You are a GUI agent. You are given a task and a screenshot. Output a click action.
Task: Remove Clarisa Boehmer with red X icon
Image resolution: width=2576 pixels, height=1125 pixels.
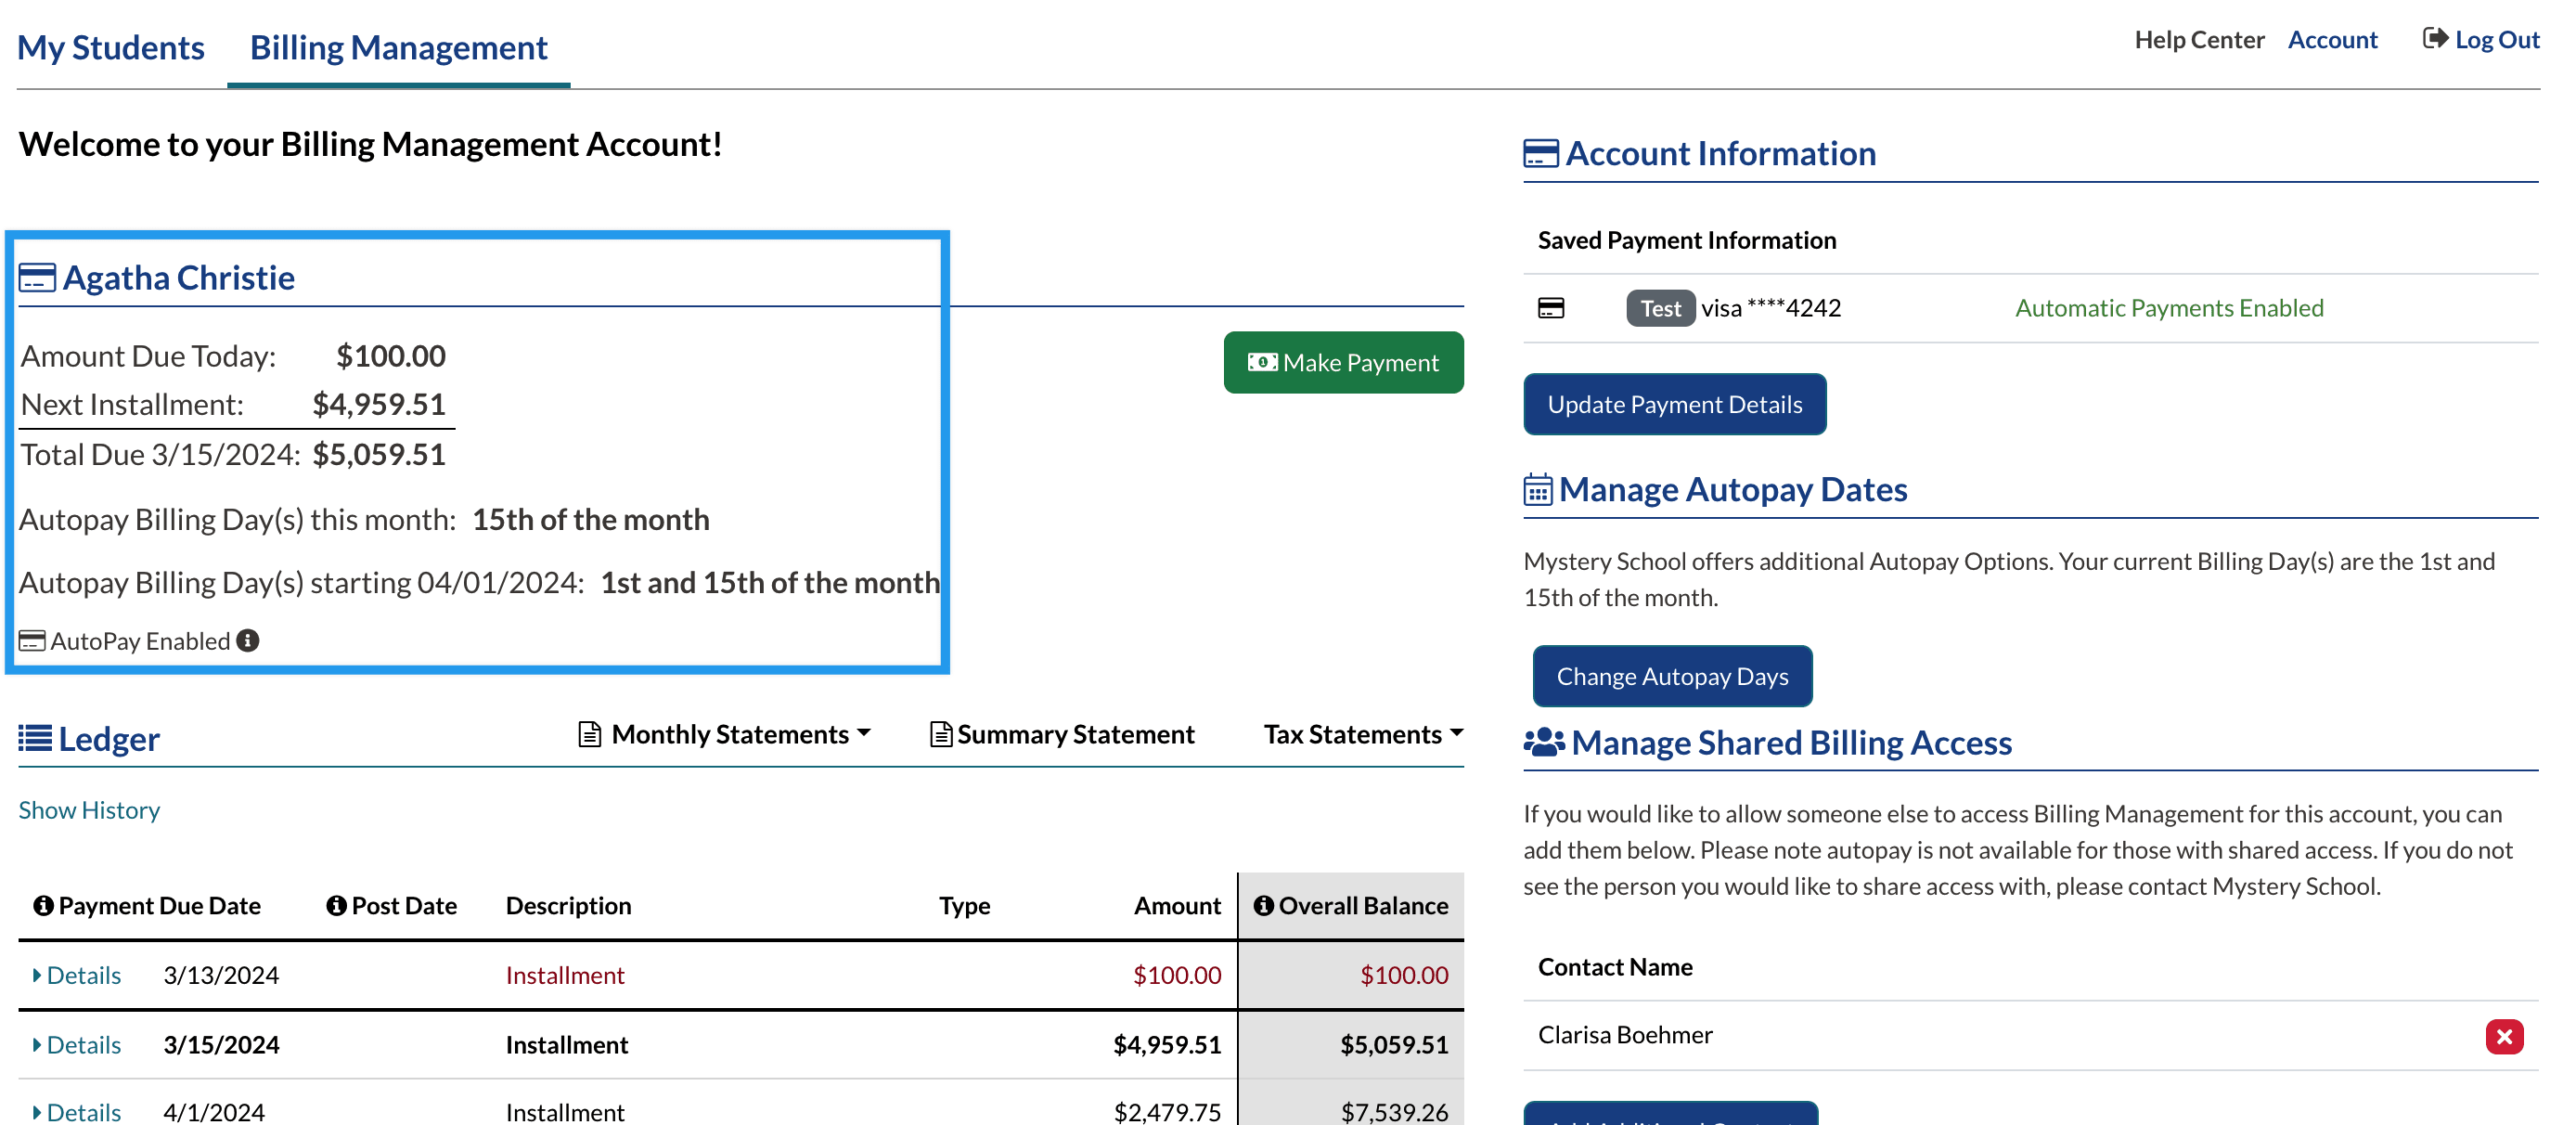pyautogui.click(x=2503, y=1036)
